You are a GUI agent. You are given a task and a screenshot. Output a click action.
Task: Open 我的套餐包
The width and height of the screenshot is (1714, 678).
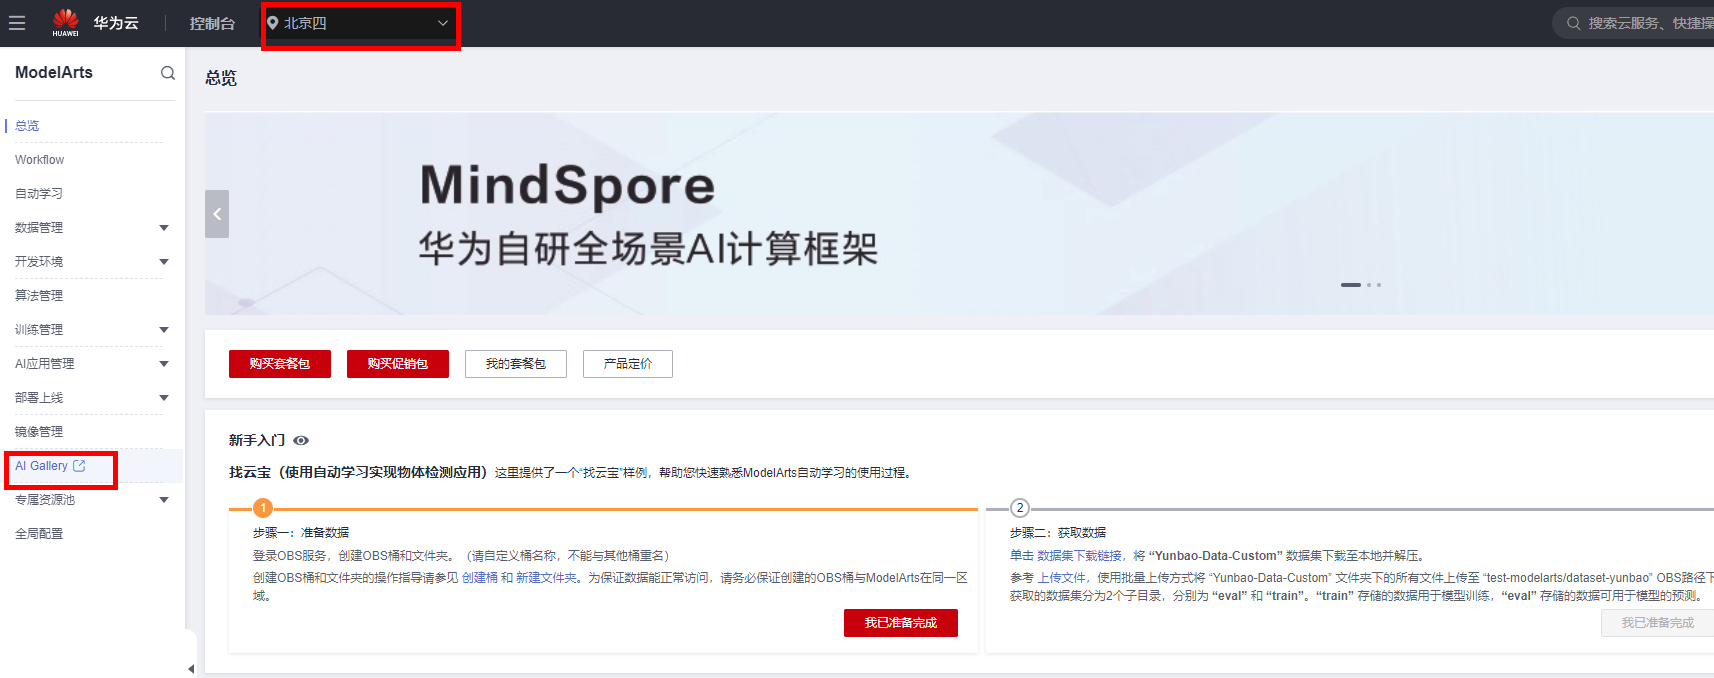click(x=516, y=364)
